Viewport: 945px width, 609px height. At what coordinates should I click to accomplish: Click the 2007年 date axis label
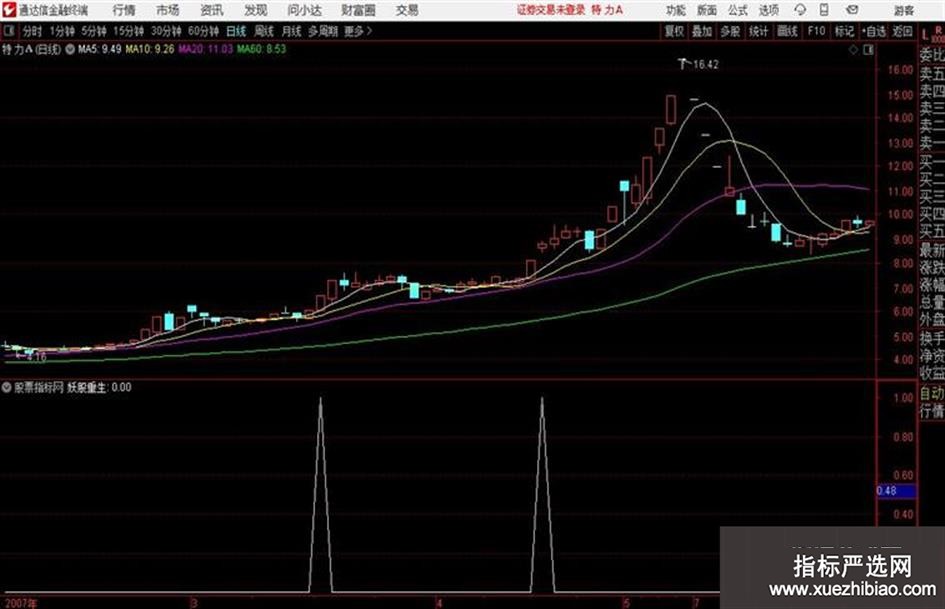[20, 603]
